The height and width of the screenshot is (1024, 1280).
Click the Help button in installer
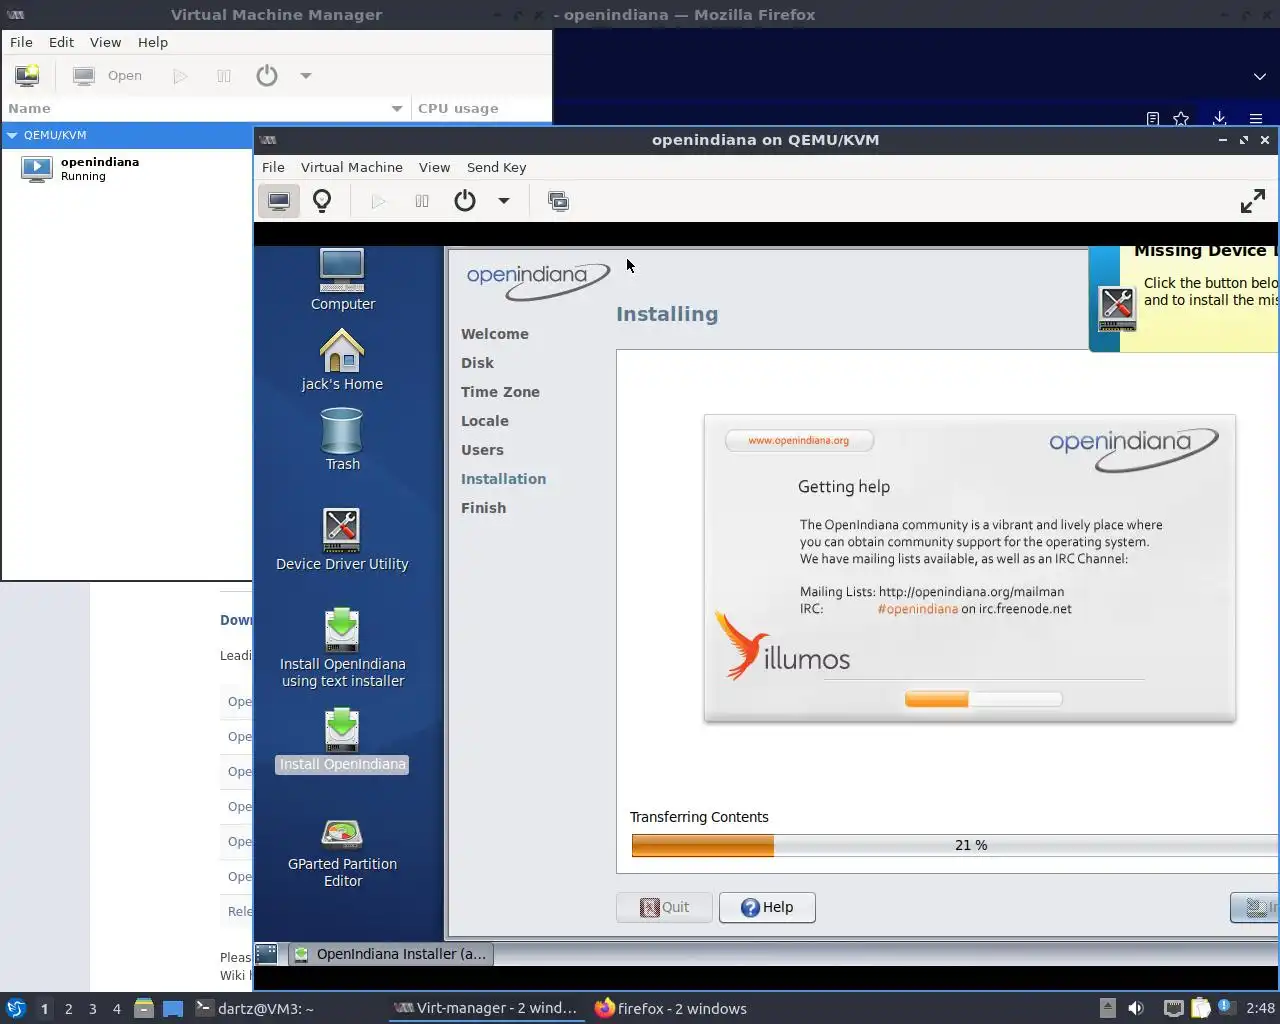tap(767, 907)
